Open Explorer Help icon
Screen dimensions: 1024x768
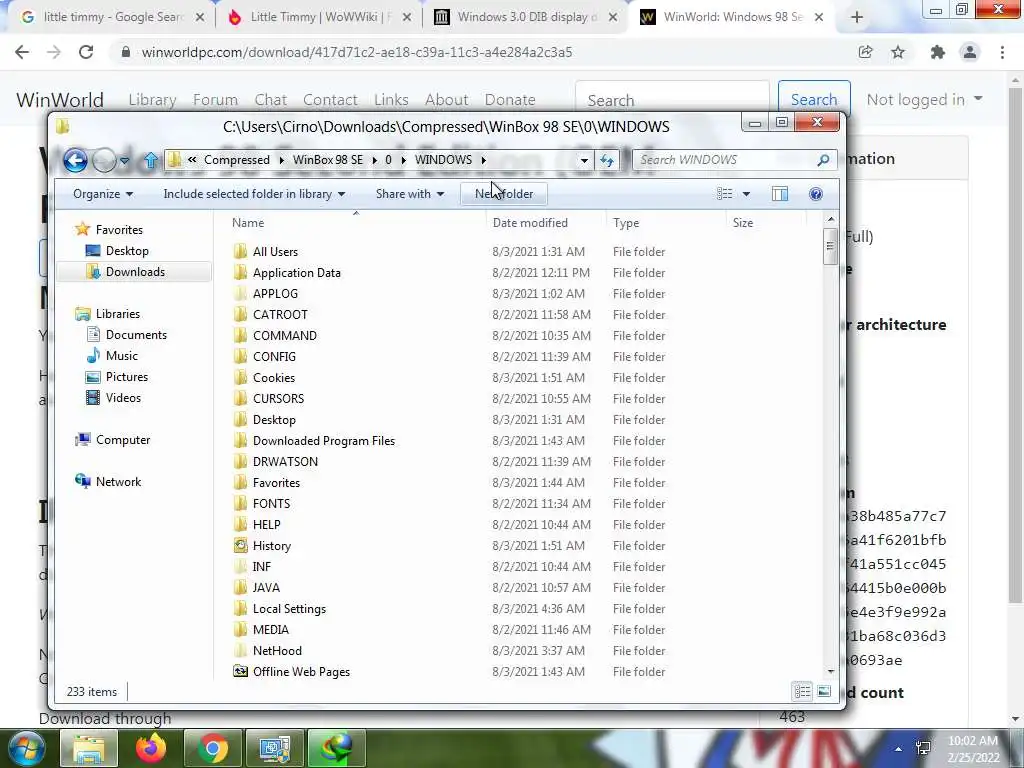816,194
